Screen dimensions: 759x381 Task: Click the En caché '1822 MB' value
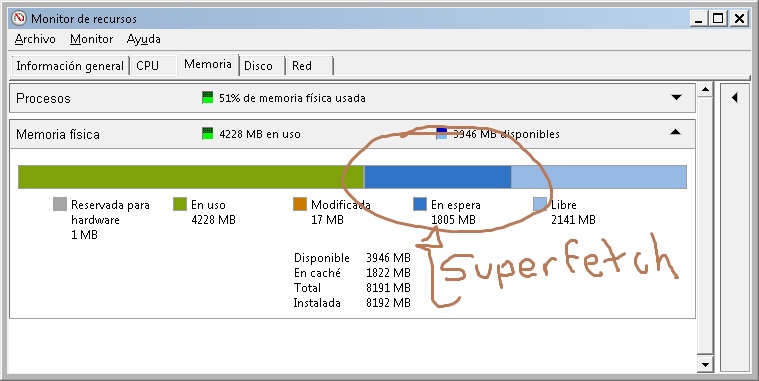point(388,273)
